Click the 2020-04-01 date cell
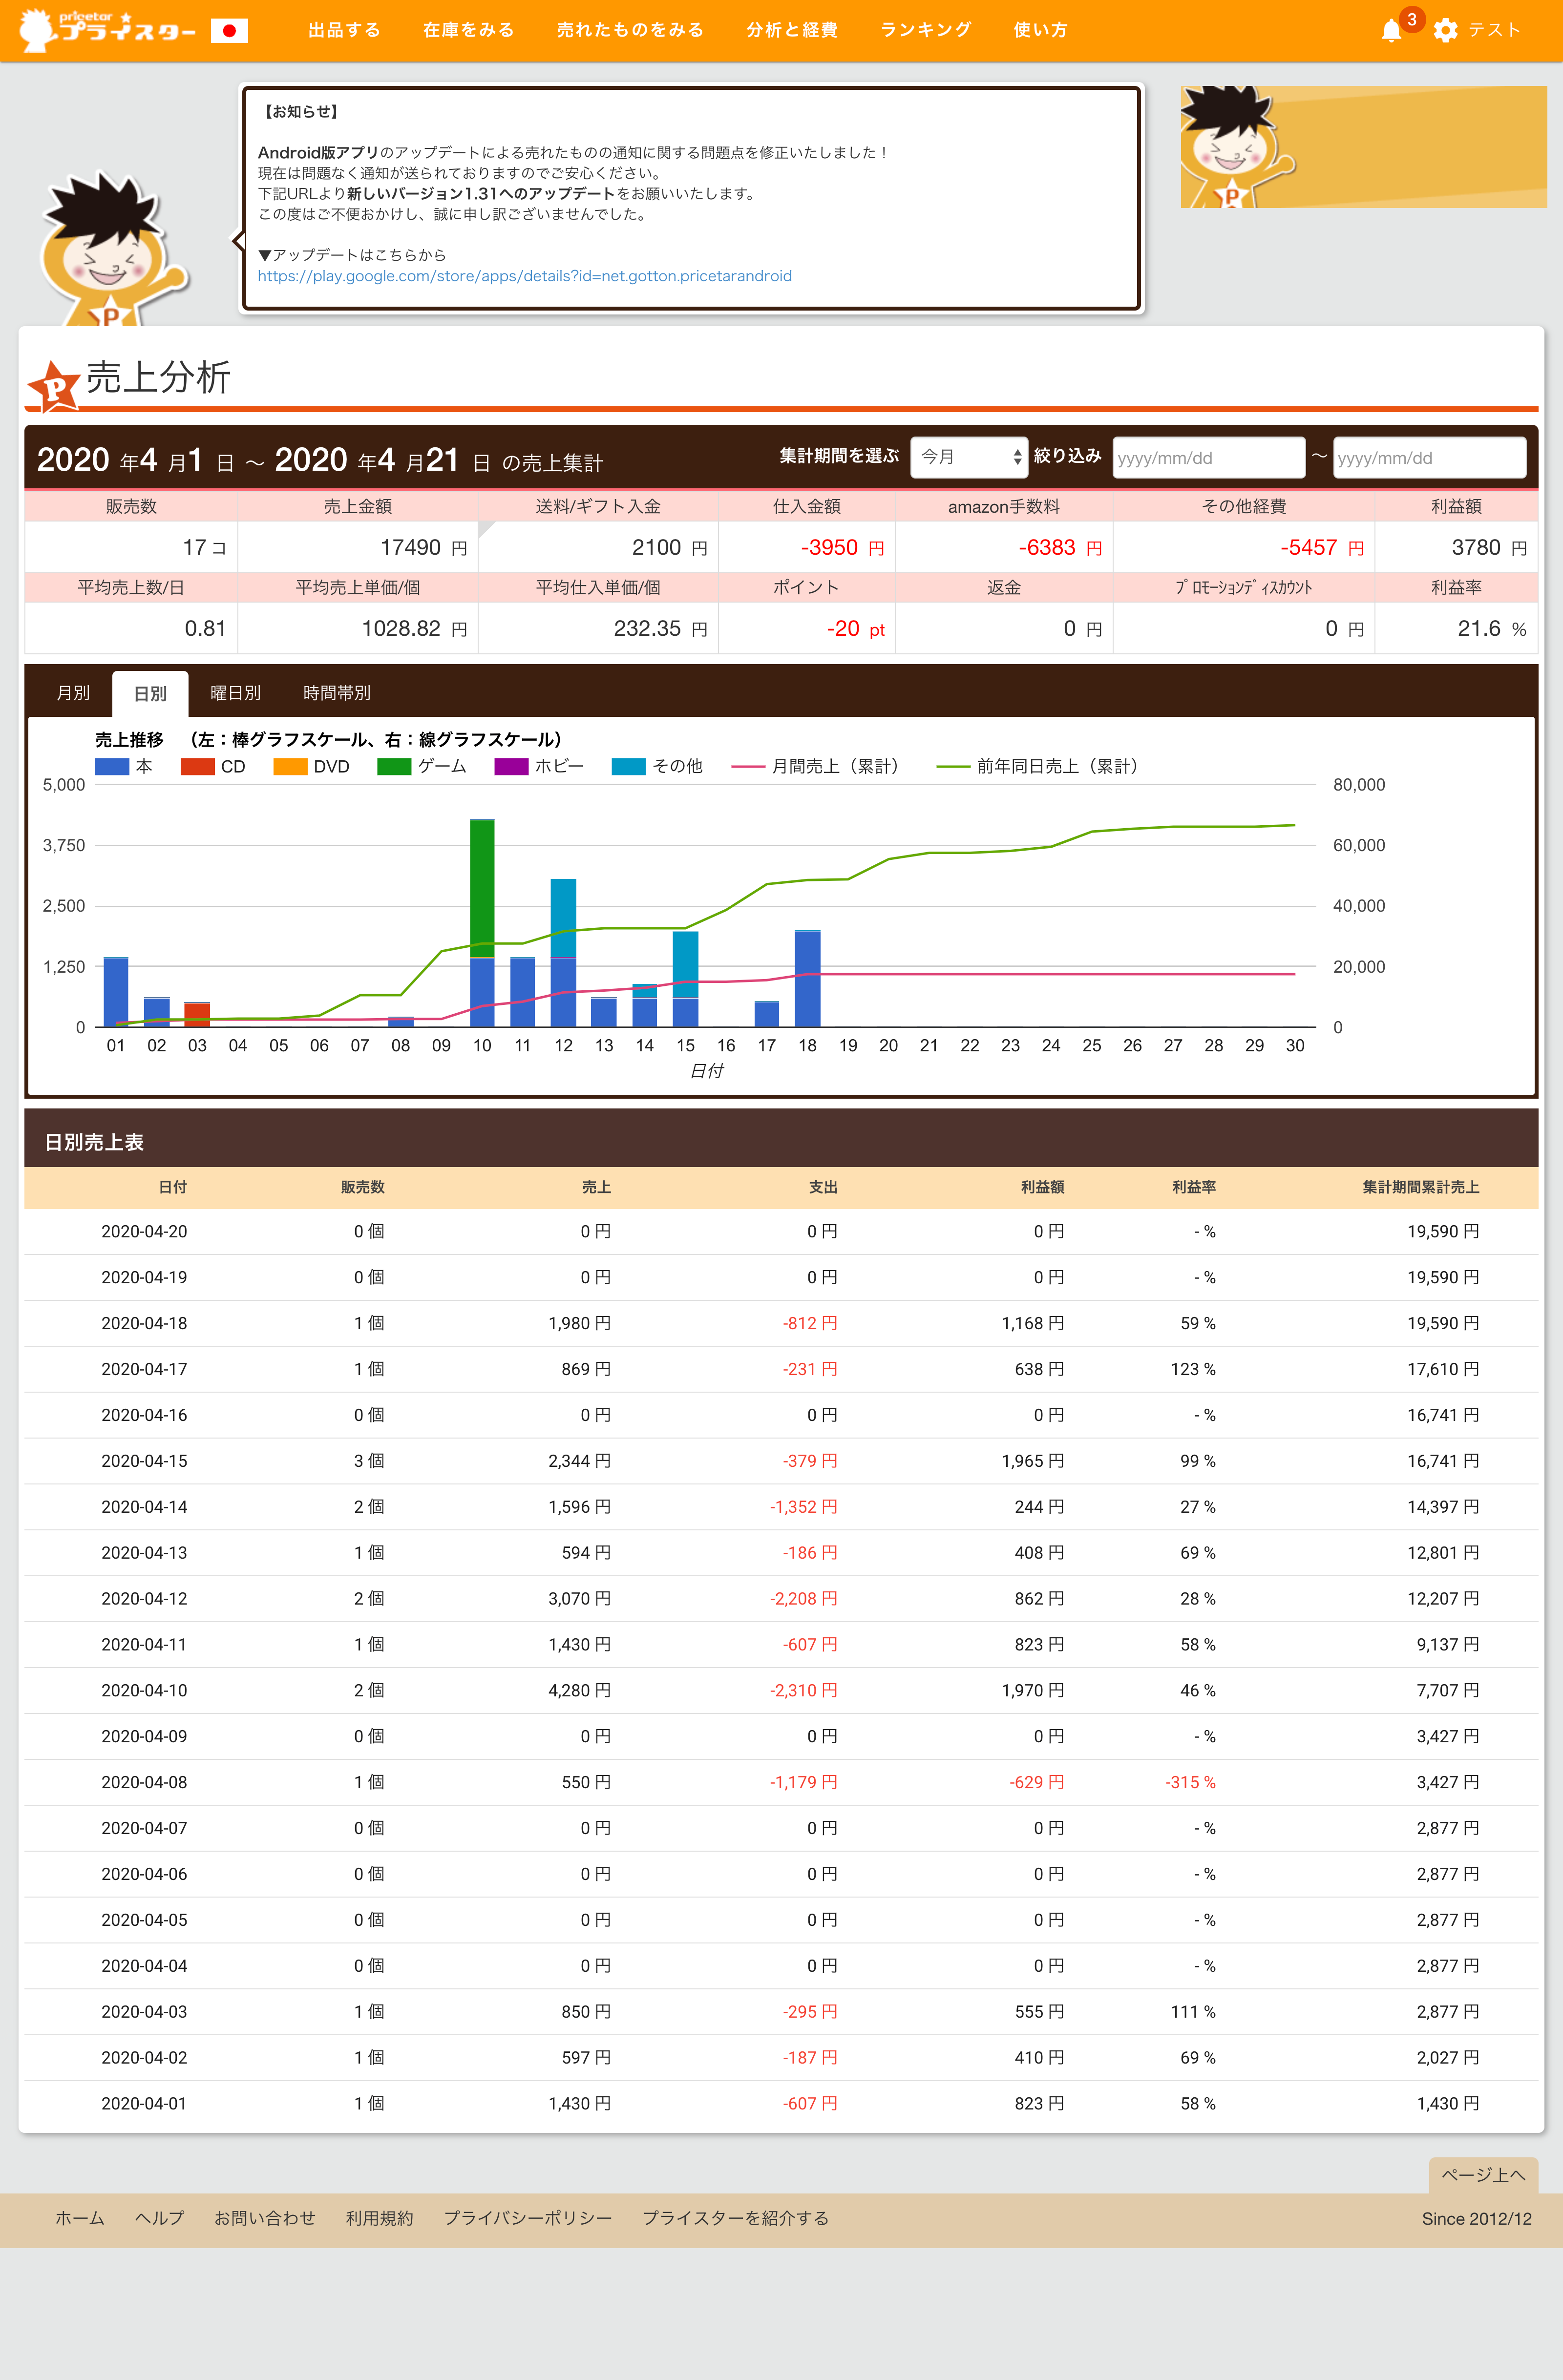 click(144, 2103)
